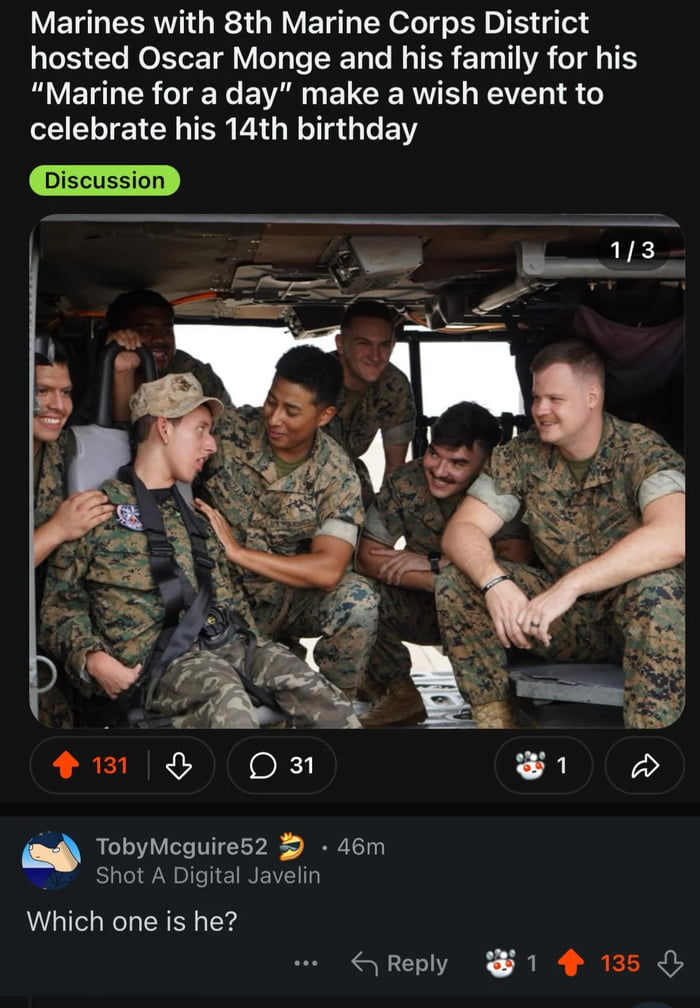Downvote the "Which one is he?" comment
700x1008 pixels.
pyautogui.click(x=670, y=963)
